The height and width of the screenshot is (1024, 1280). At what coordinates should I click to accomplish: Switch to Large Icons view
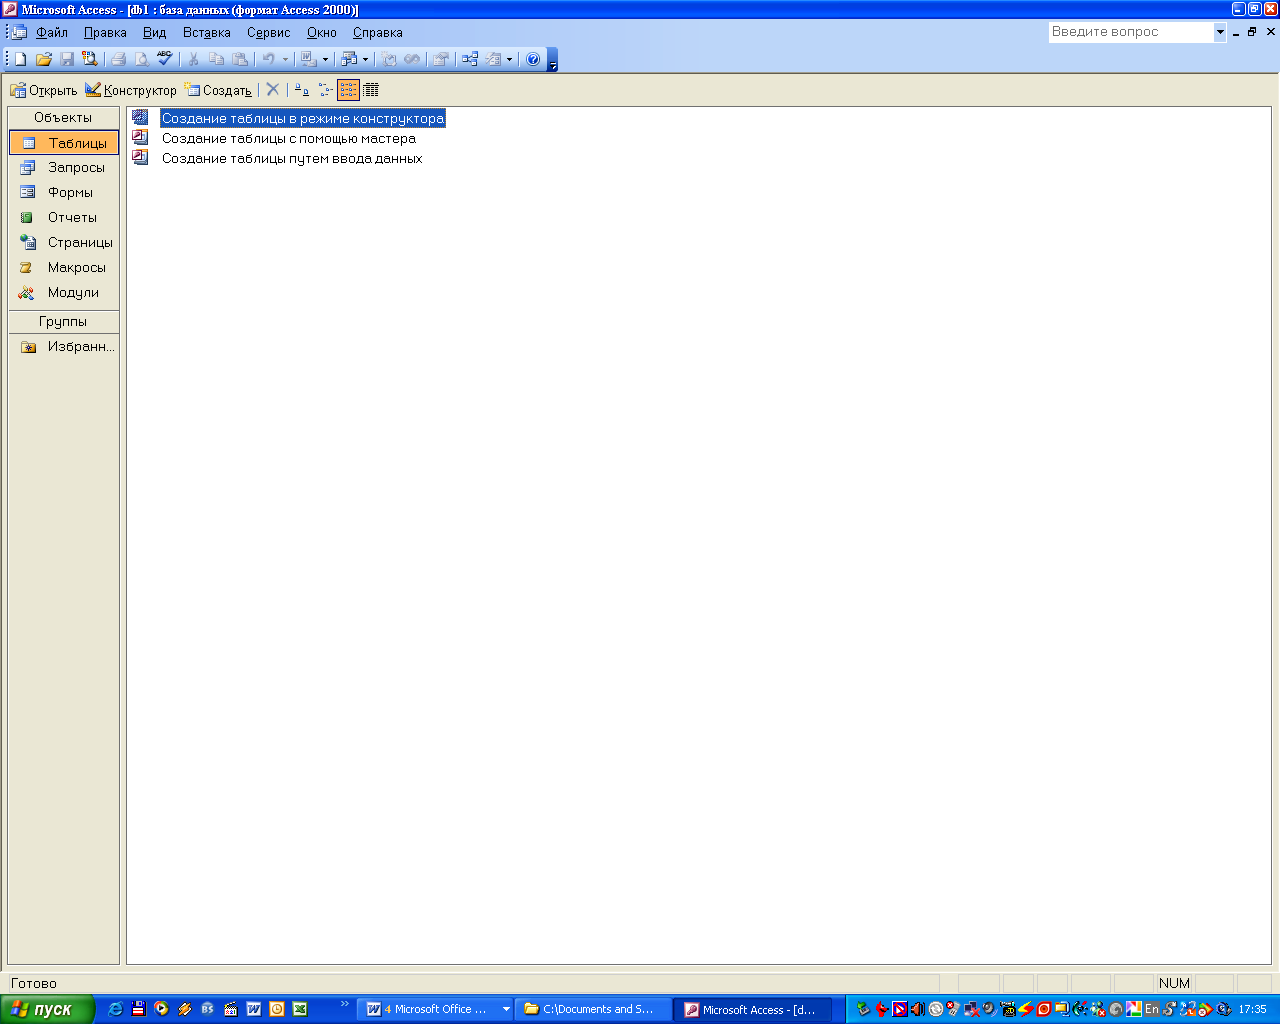coord(301,90)
